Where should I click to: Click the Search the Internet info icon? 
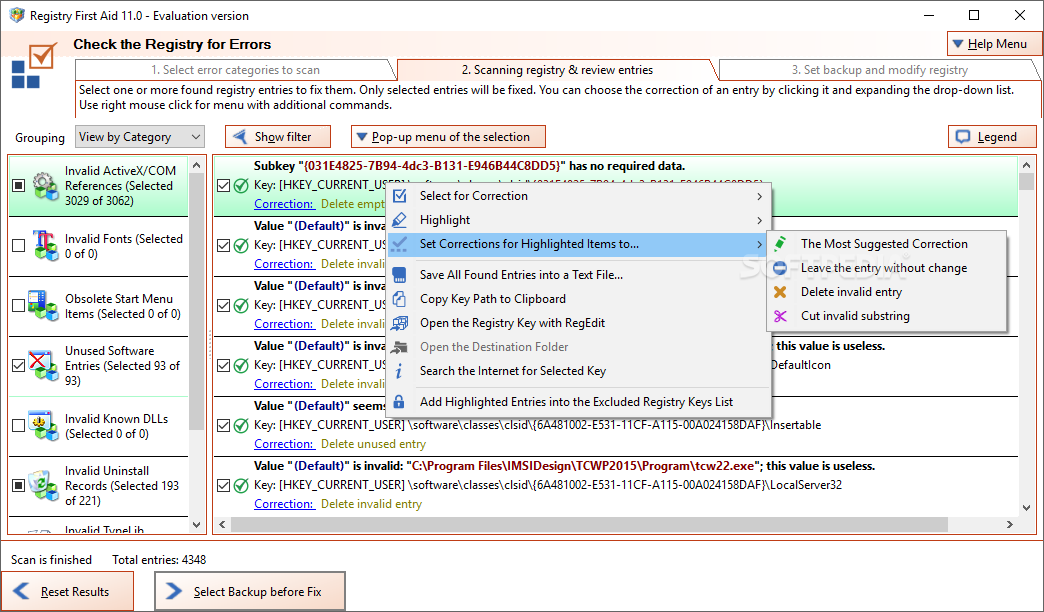point(399,371)
